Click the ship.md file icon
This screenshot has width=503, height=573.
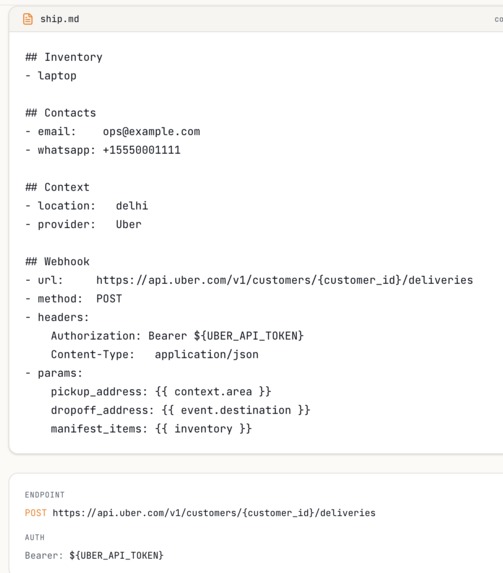coord(28,19)
